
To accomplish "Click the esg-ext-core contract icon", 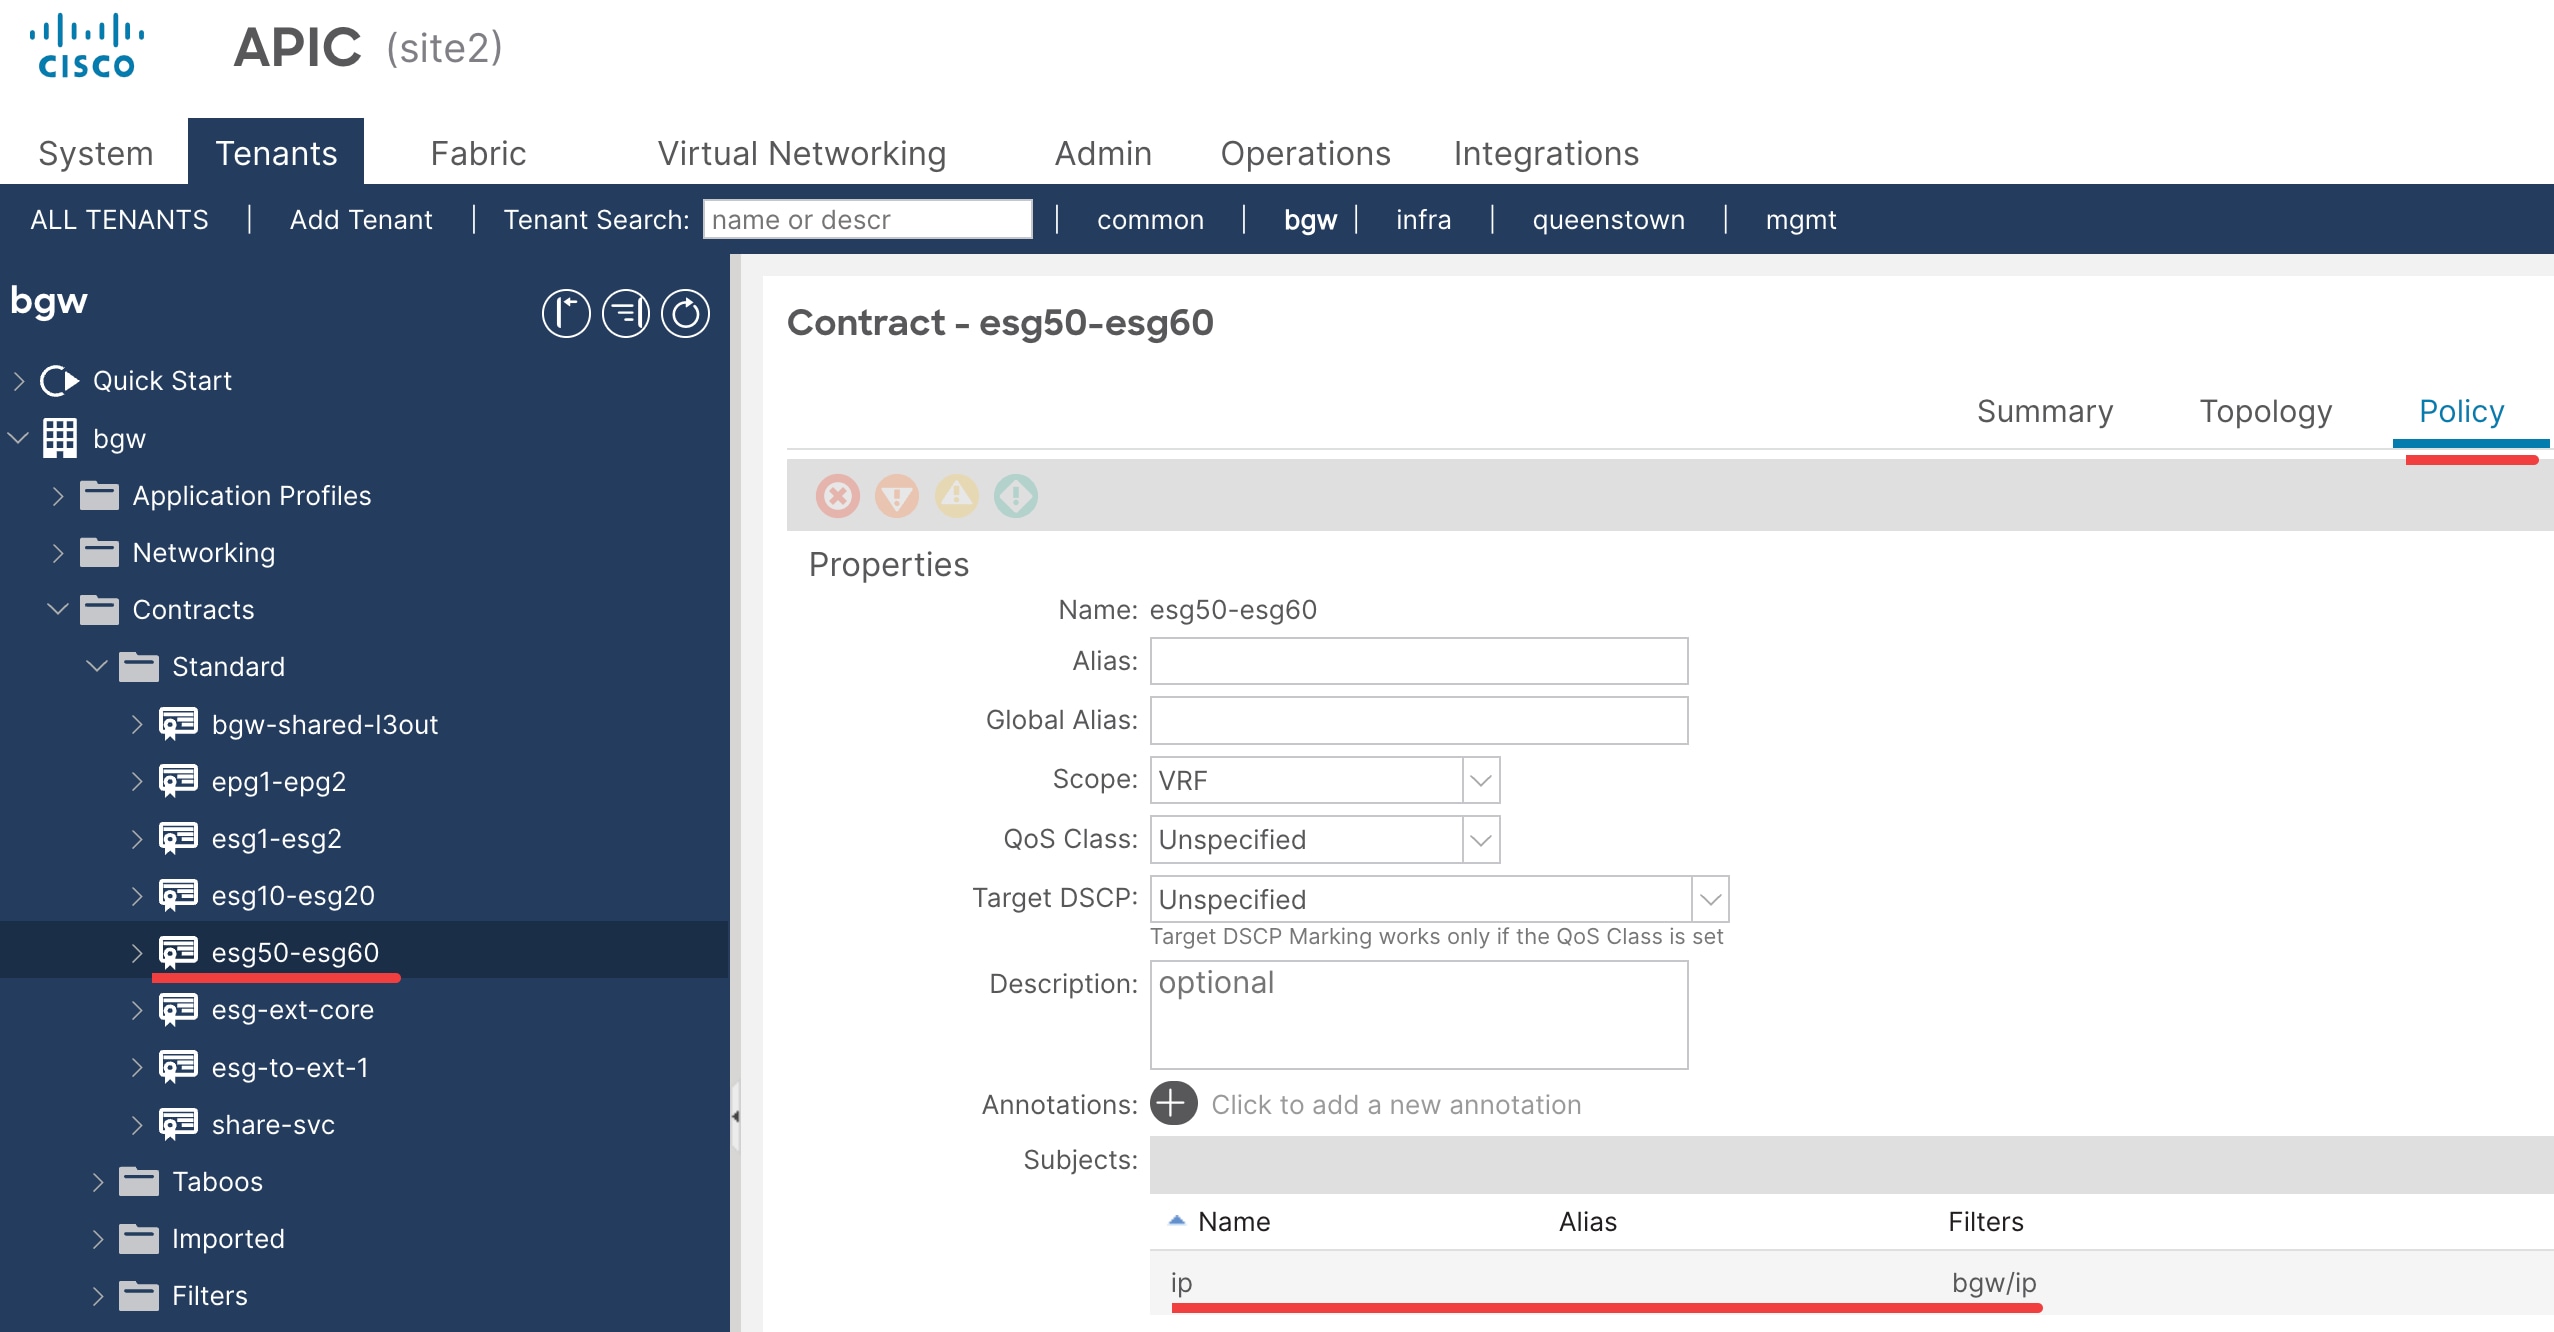I will pyautogui.click(x=178, y=1010).
